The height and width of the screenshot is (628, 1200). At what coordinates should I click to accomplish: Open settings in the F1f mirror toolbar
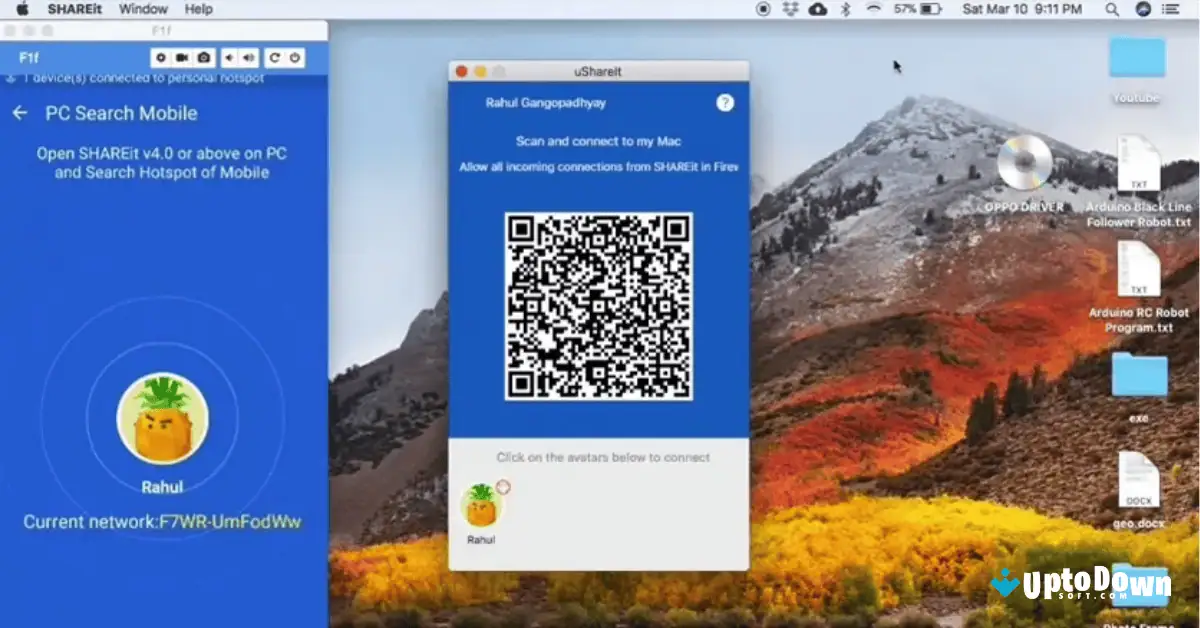(x=161, y=57)
